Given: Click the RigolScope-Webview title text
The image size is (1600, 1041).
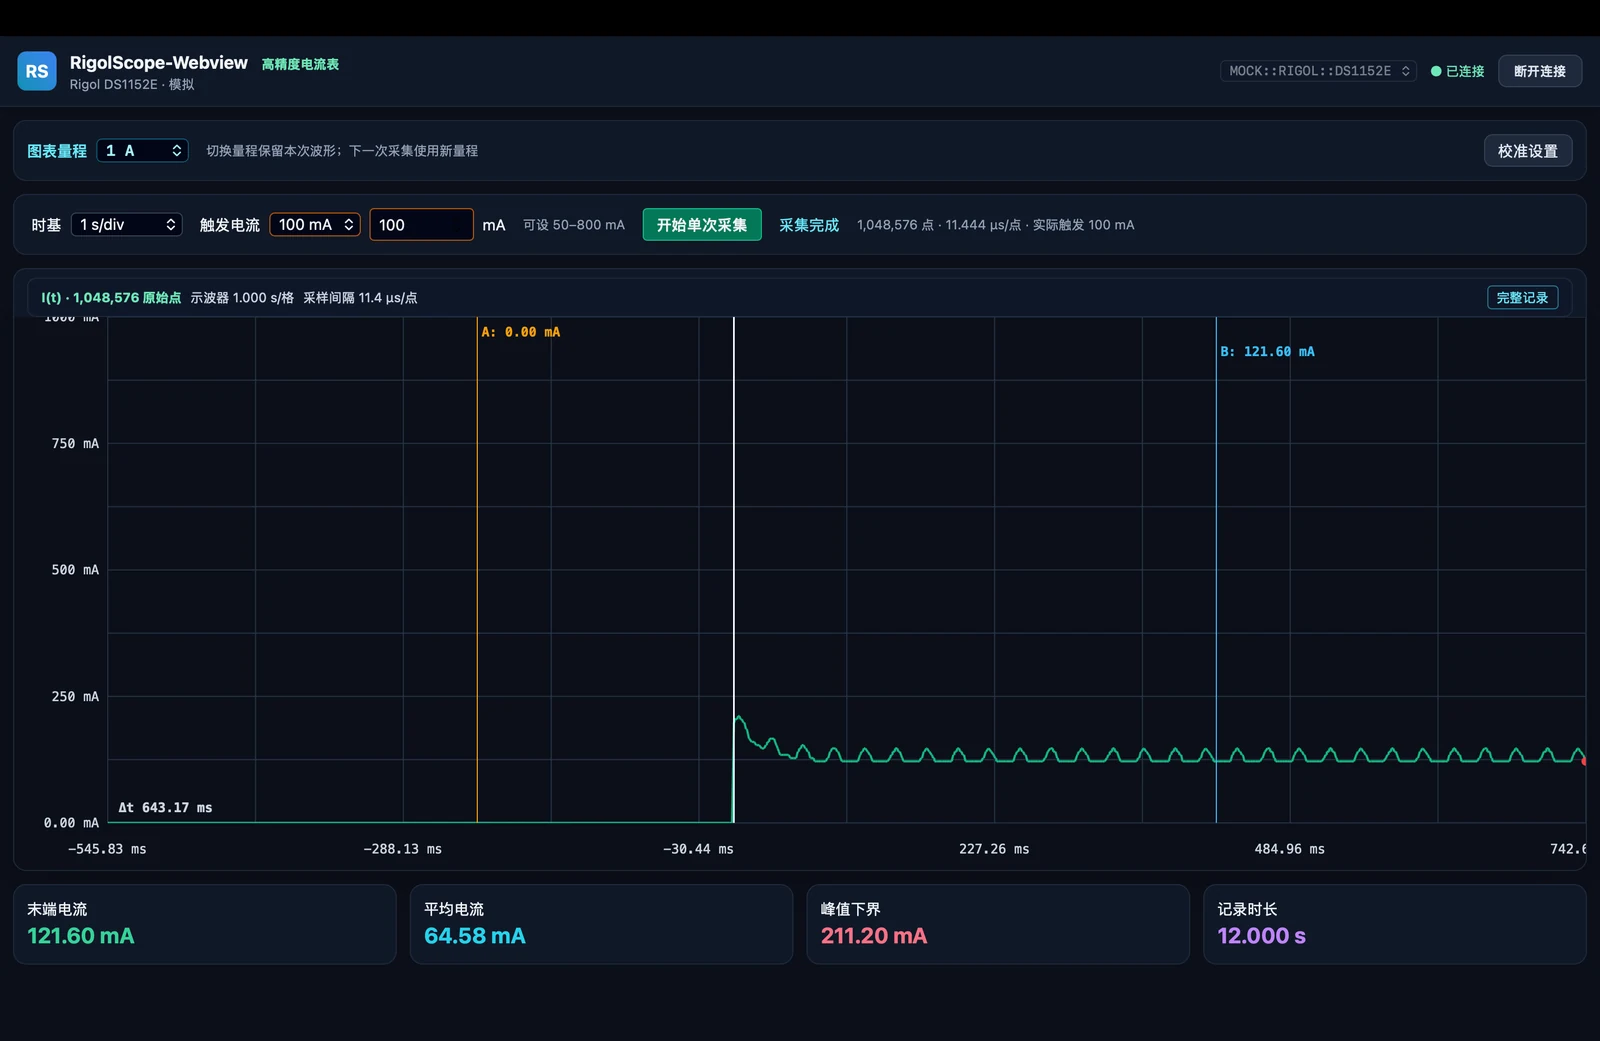Looking at the screenshot, I should click(x=159, y=63).
